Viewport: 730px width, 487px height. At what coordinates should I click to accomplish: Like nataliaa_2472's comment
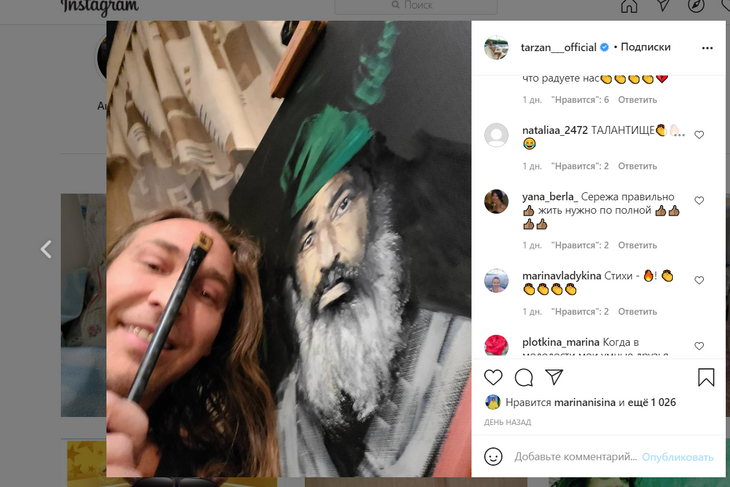point(699,135)
